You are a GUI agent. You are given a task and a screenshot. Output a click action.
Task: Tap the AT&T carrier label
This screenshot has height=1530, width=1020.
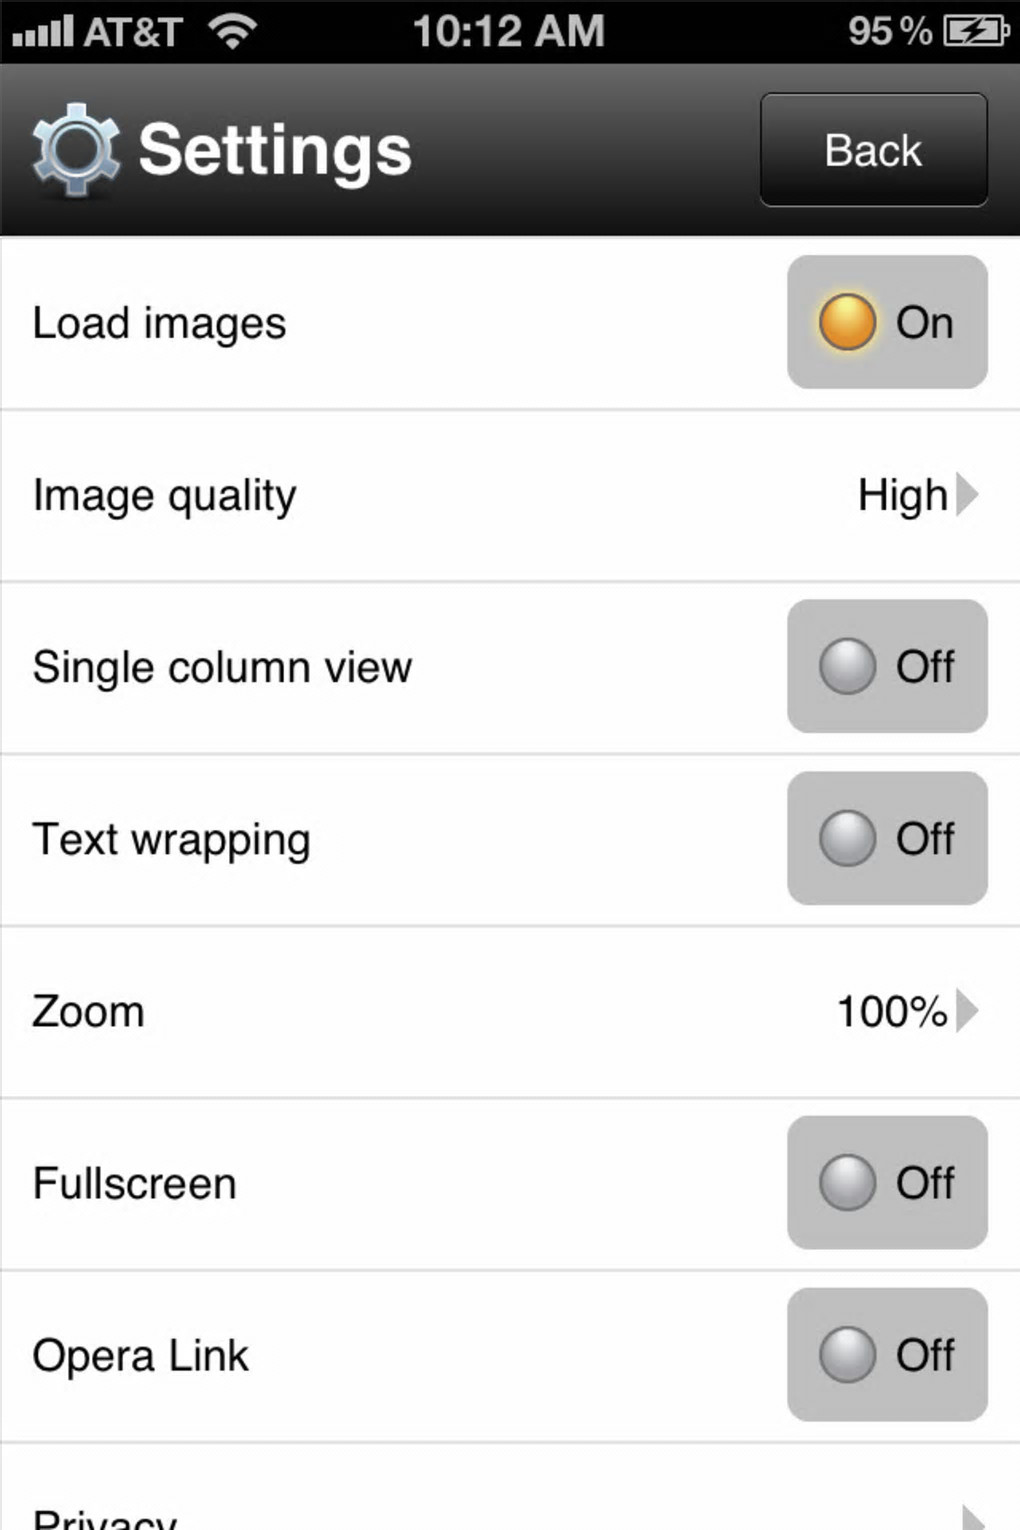coord(132,32)
